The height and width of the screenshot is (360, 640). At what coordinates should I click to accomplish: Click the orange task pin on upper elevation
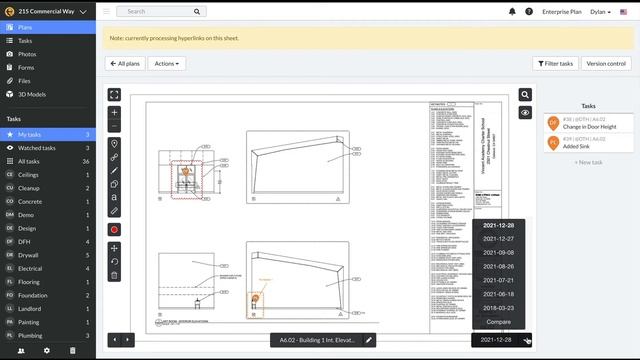click(186, 171)
